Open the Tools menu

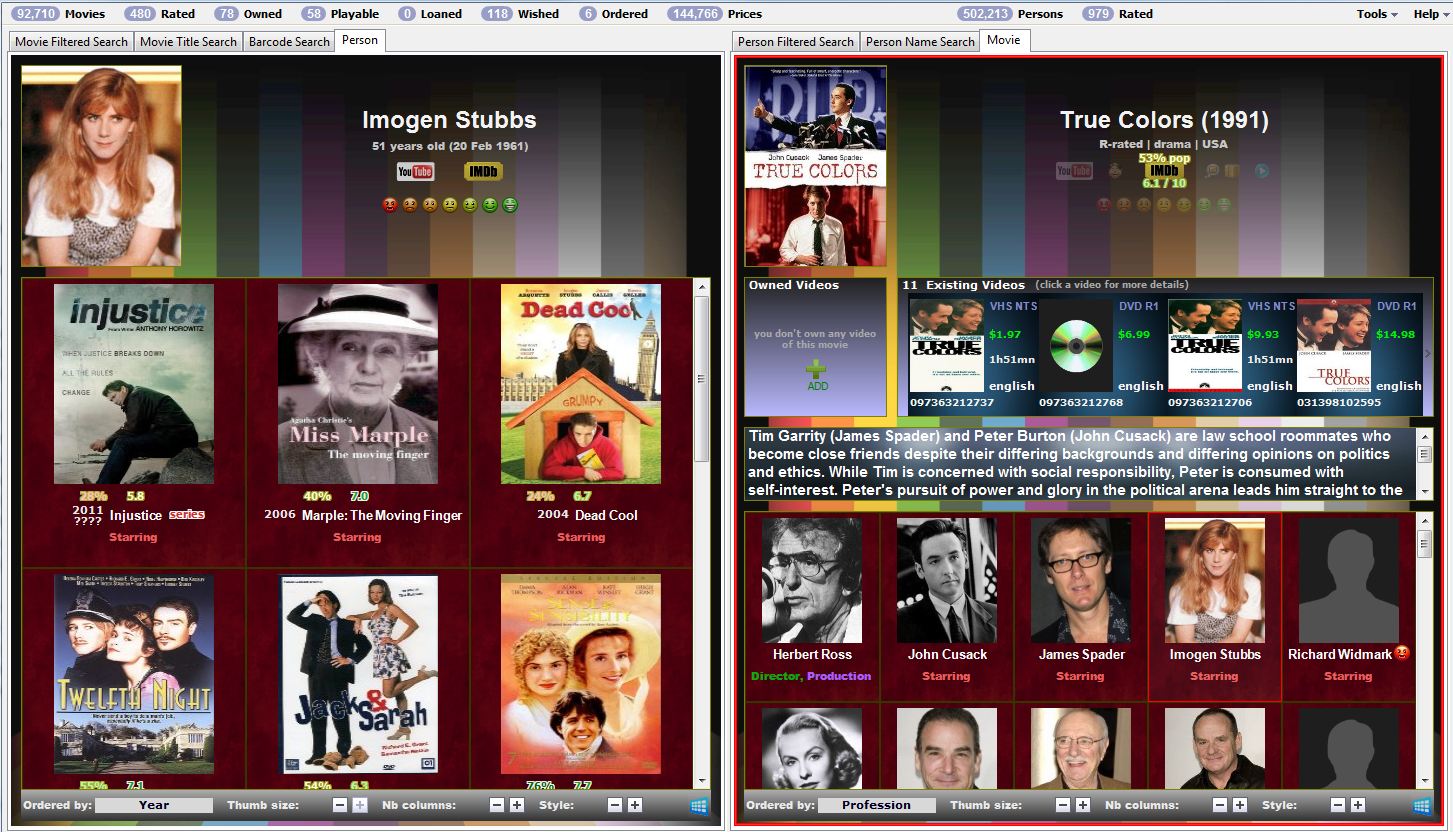[1377, 14]
